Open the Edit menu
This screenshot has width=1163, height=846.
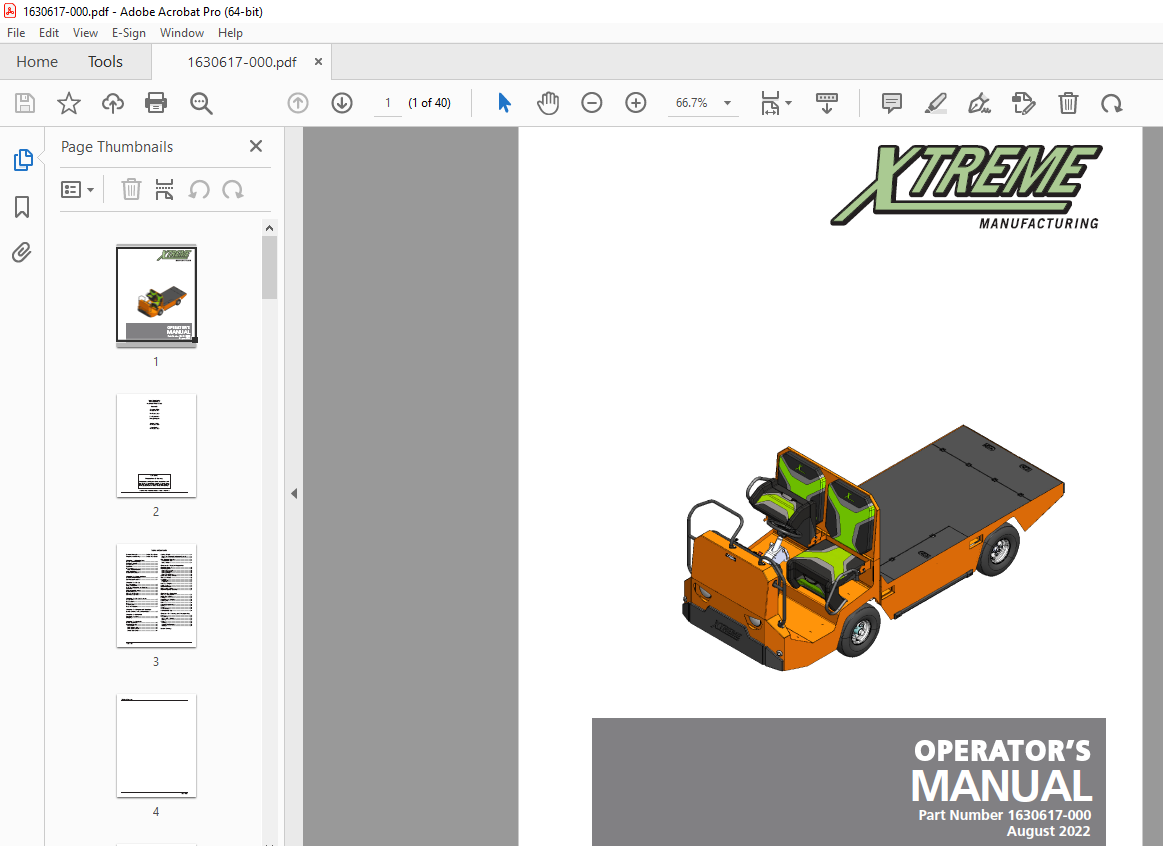49,33
